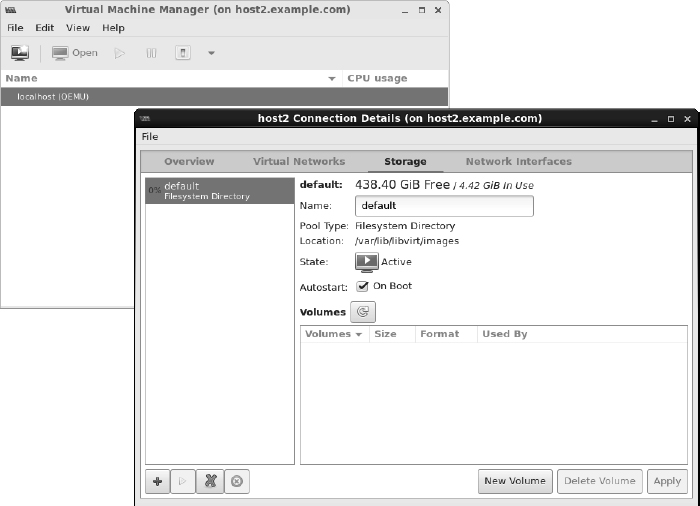Click the Delete Volume button
Image resolution: width=700 pixels, height=506 pixels.
(x=600, y=481)
